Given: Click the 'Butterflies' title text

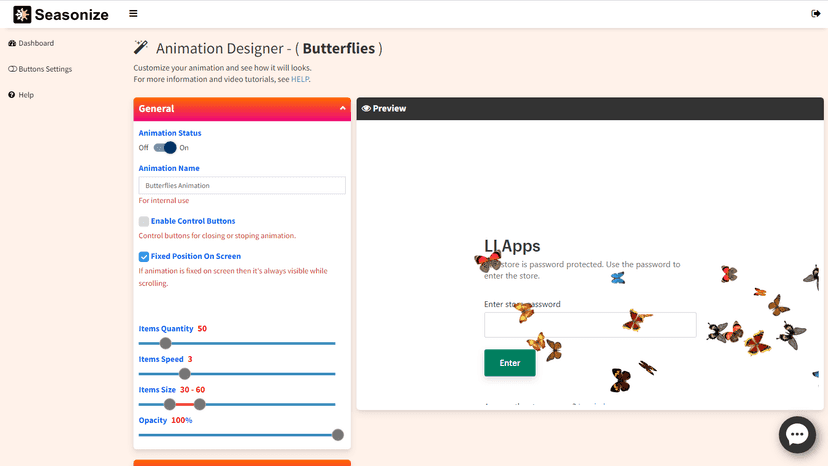Looking at the screenshot, I should click(338, 48).
